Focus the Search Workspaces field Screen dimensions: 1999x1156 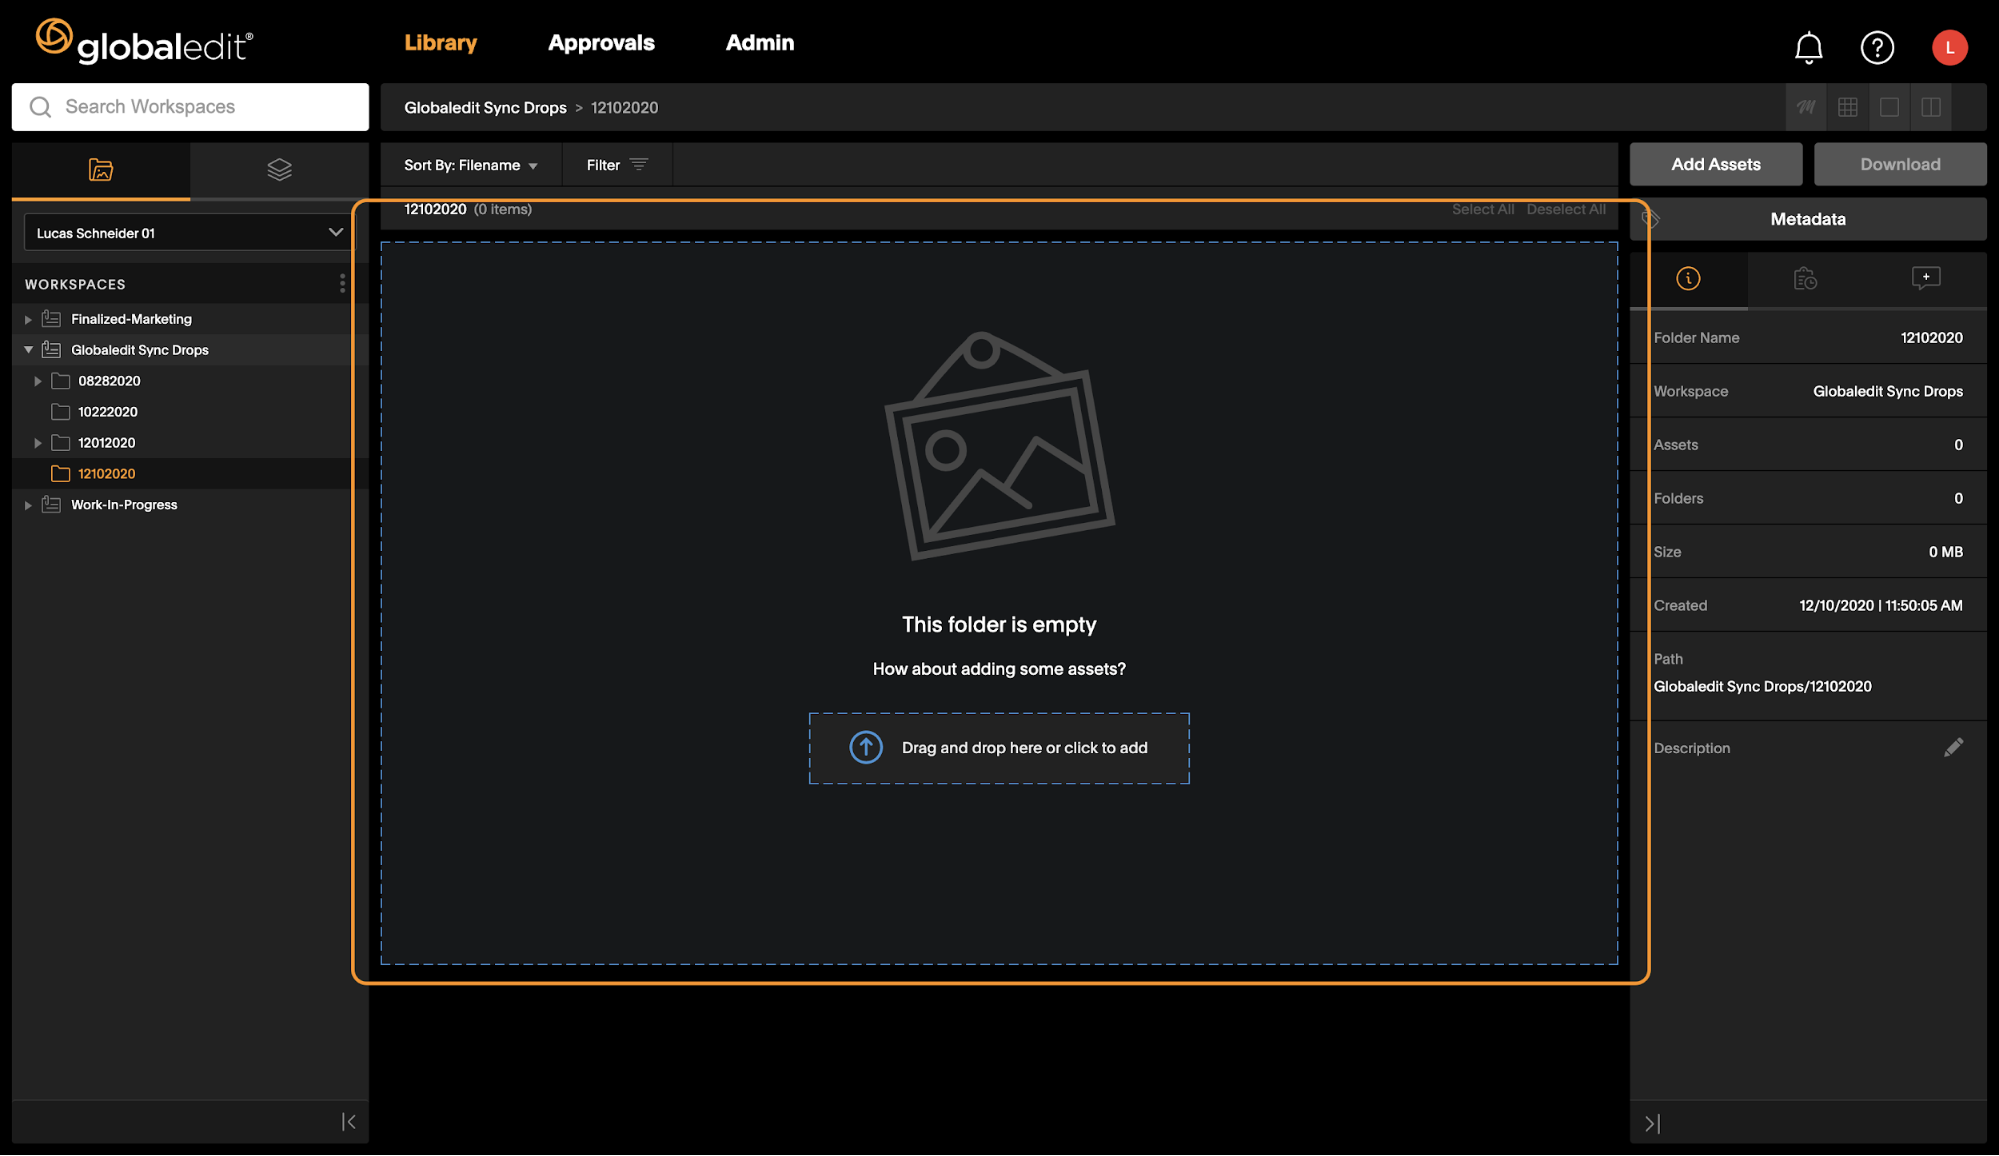pyautogui.click(x=190, y=107)
